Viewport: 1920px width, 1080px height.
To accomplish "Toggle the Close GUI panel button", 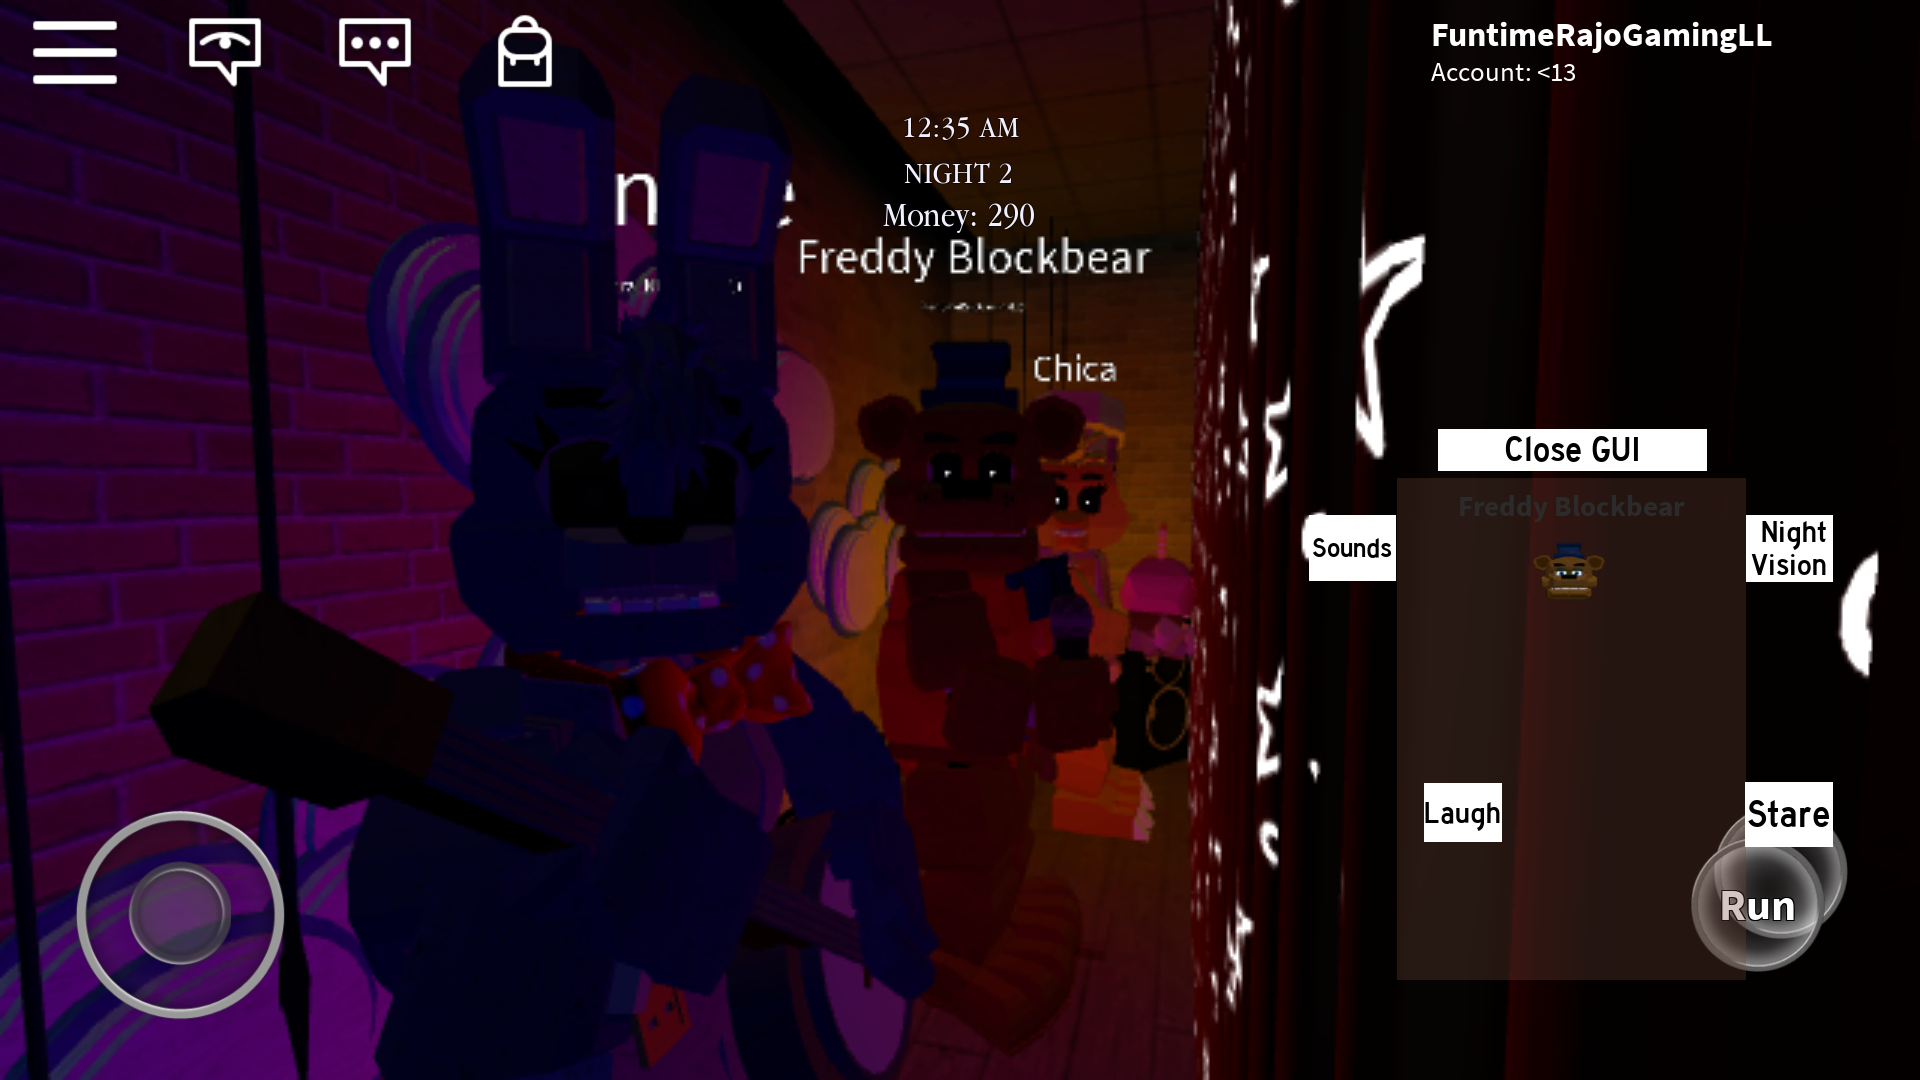I will point(1572,450).
